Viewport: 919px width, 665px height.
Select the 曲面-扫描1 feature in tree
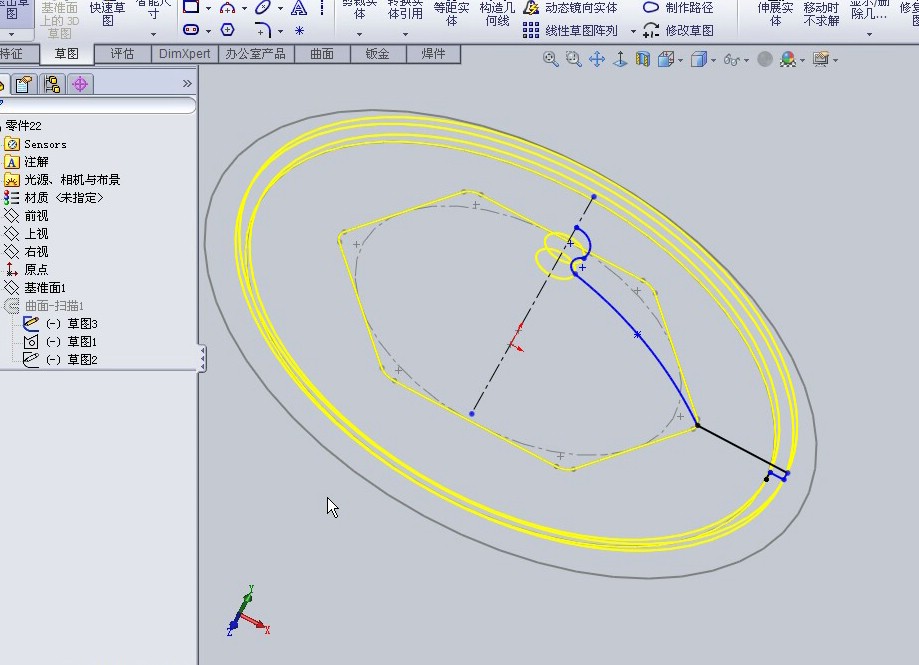click(45, 306)
